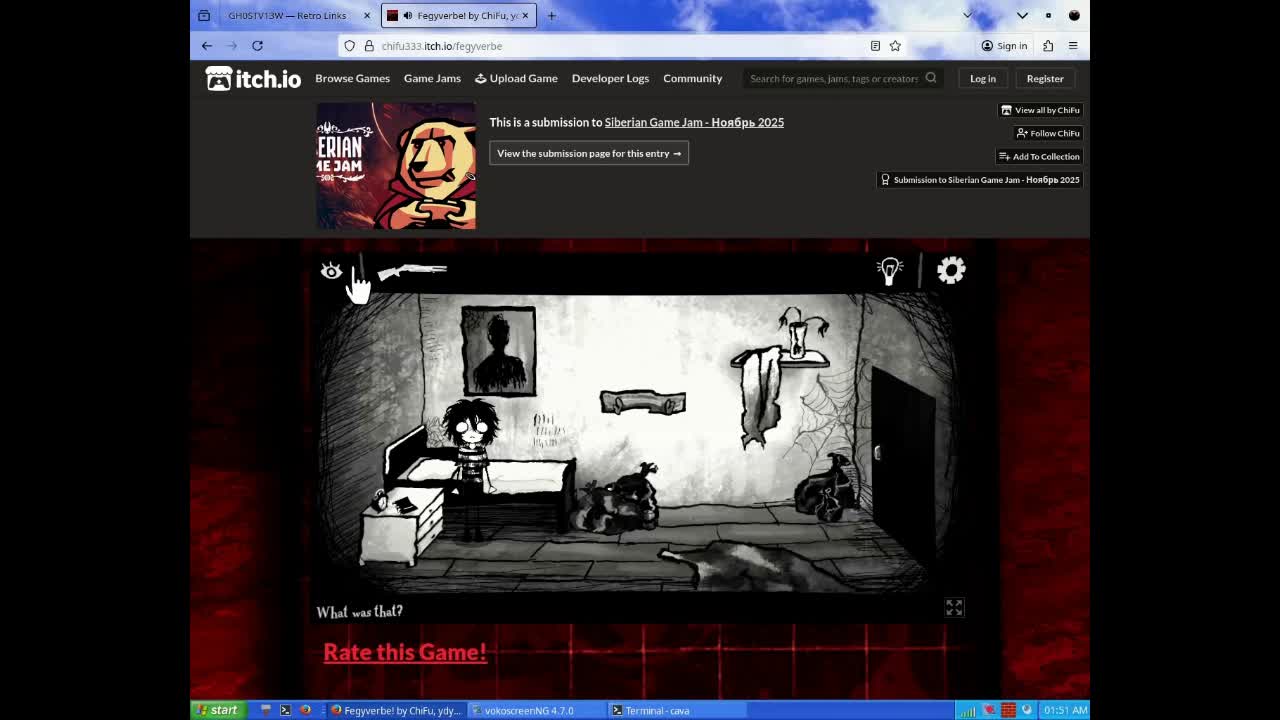View the submission page for this entry
The height and width of the screenshot is (720, 1280).
point(589,153)
